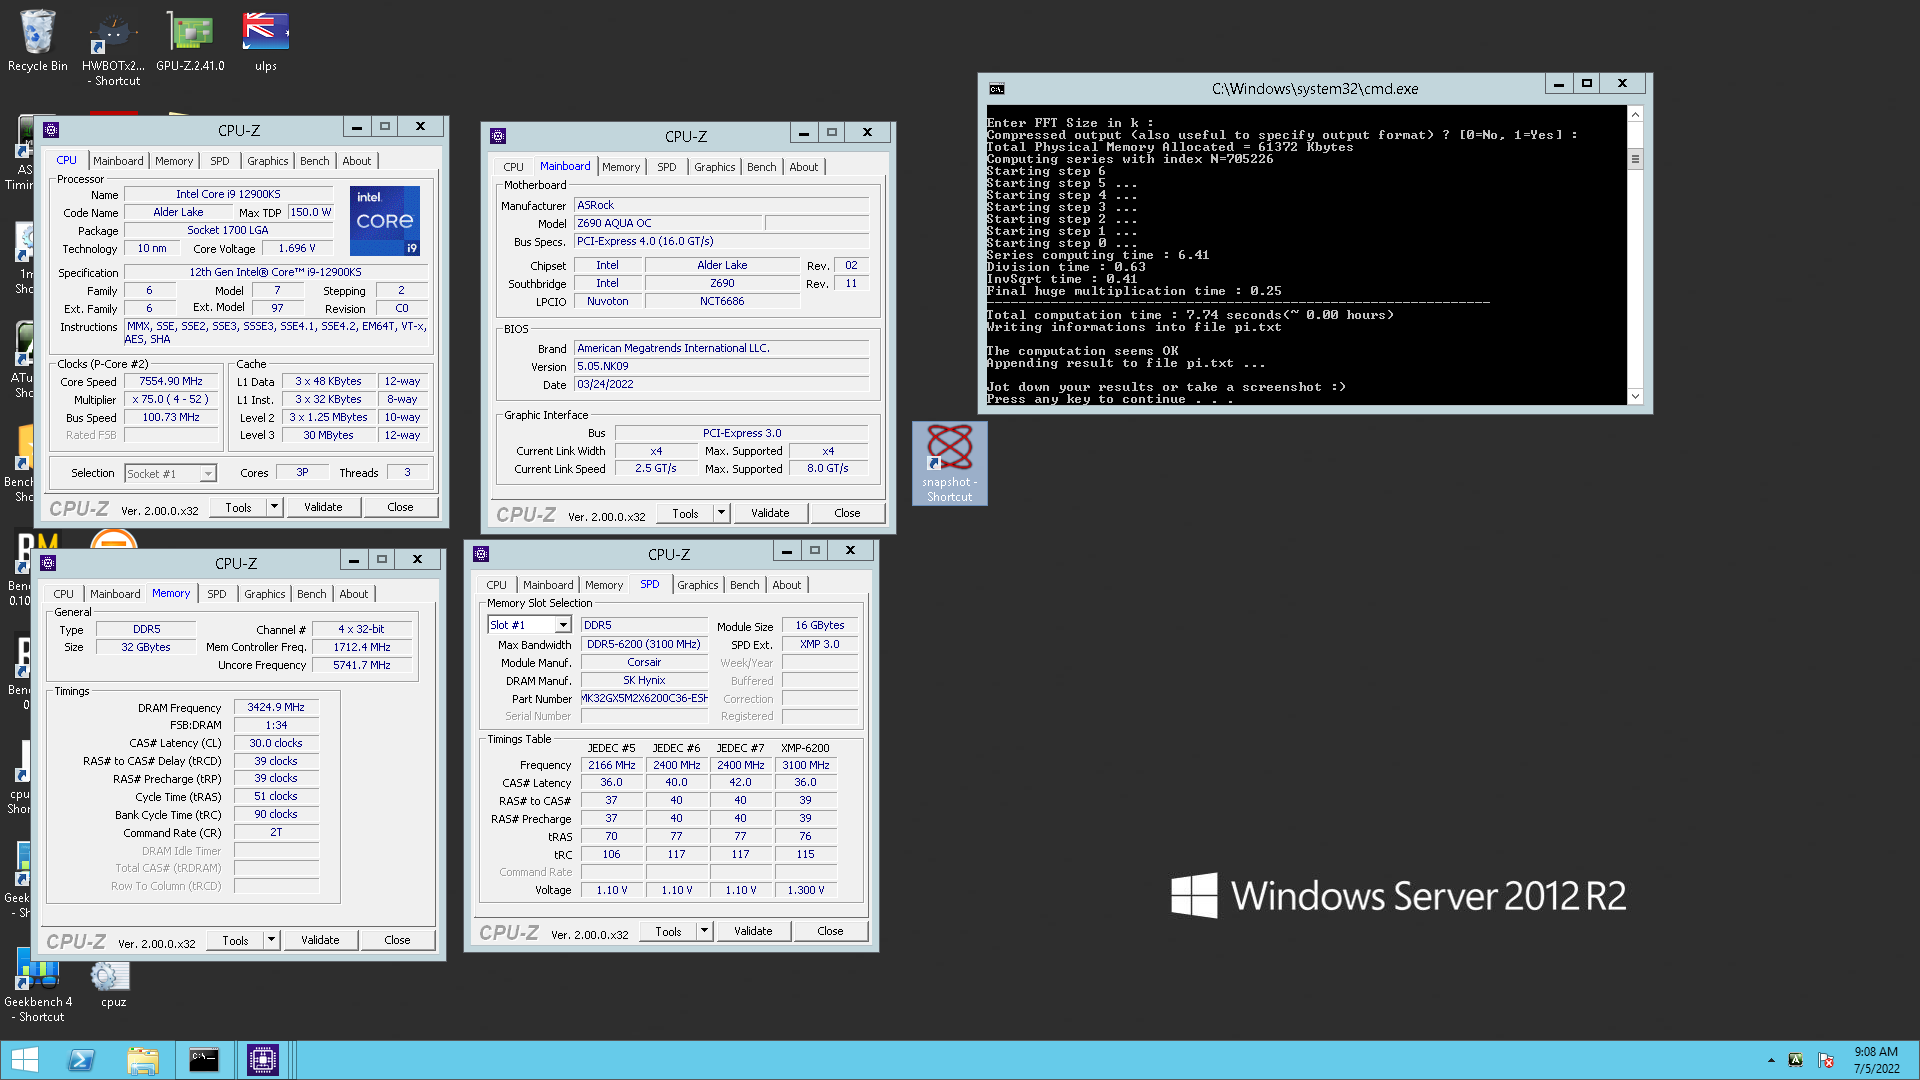Open the Slot #1 memory slot dropdown
Image resolution: width=1920 pixels, height=1080 pixels.
click(x=563, y=625)
